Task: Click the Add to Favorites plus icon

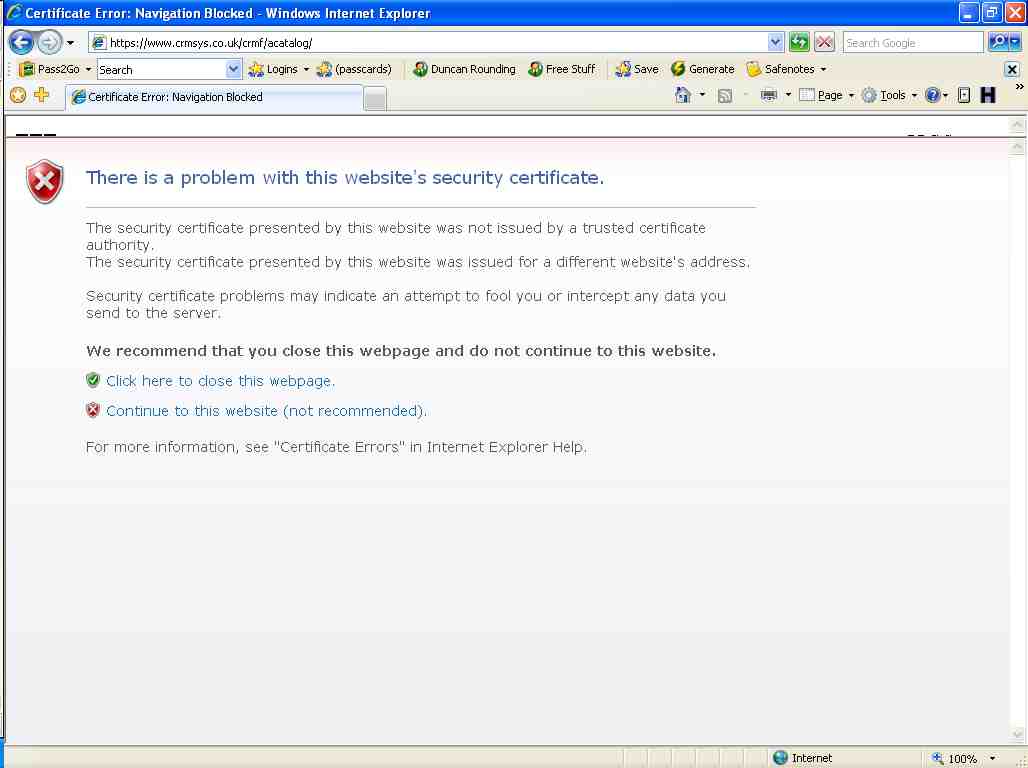Action: 41,95
